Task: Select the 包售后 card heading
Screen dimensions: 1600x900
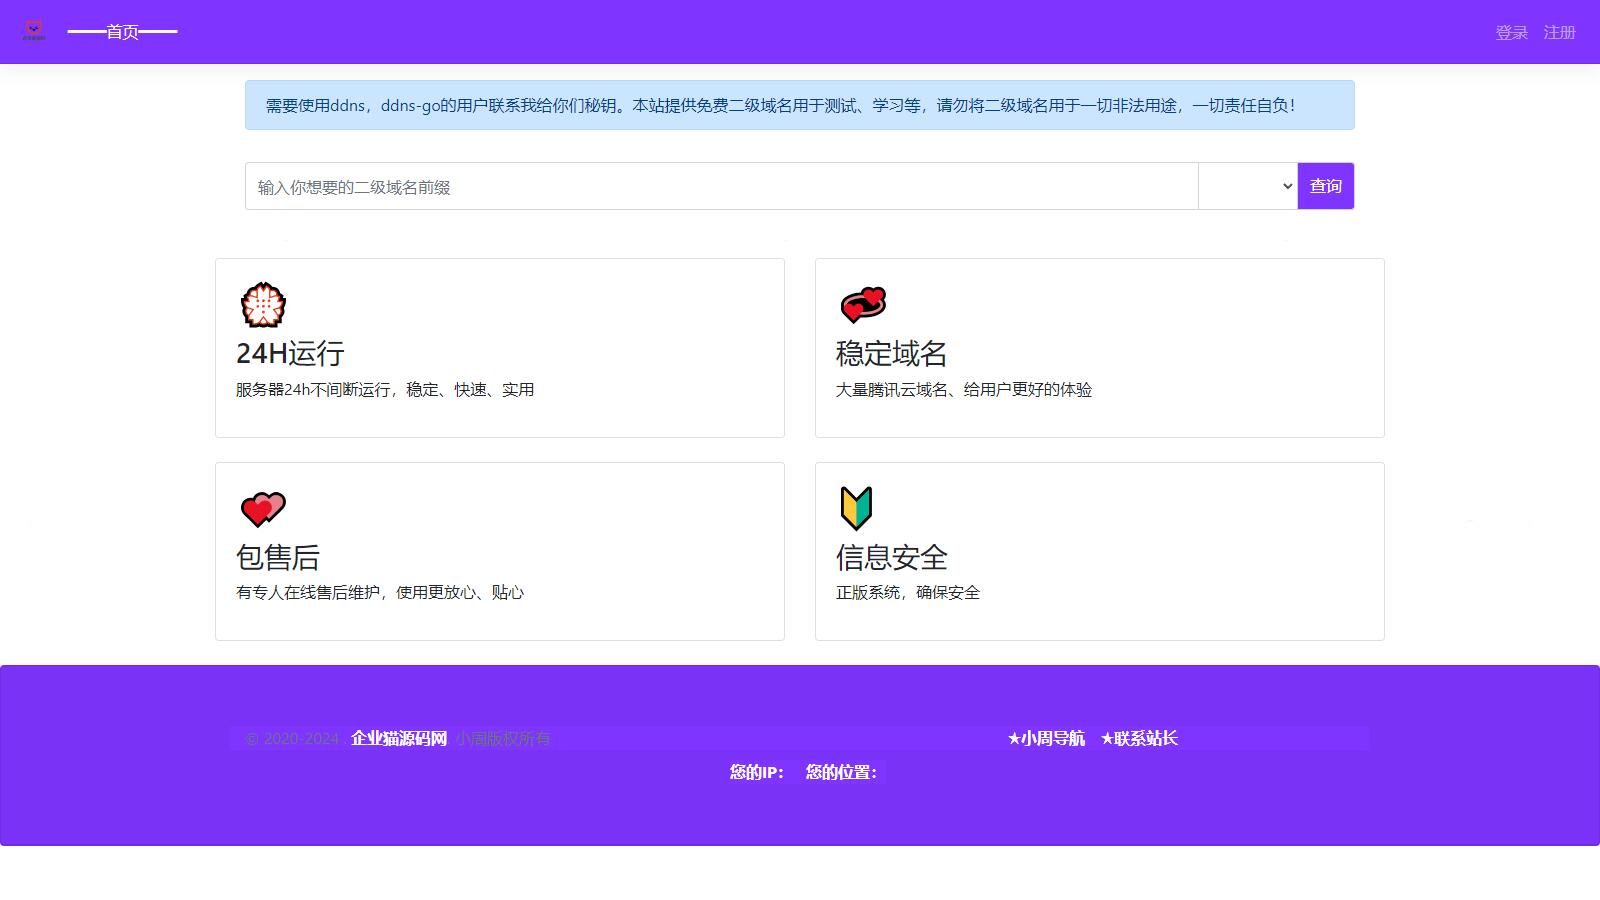Action: 278,557
